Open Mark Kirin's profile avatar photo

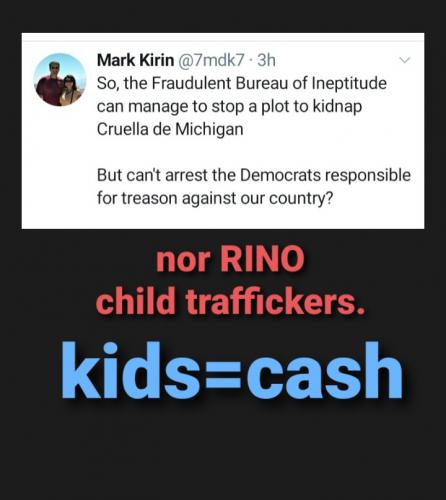tap(60, 79)
